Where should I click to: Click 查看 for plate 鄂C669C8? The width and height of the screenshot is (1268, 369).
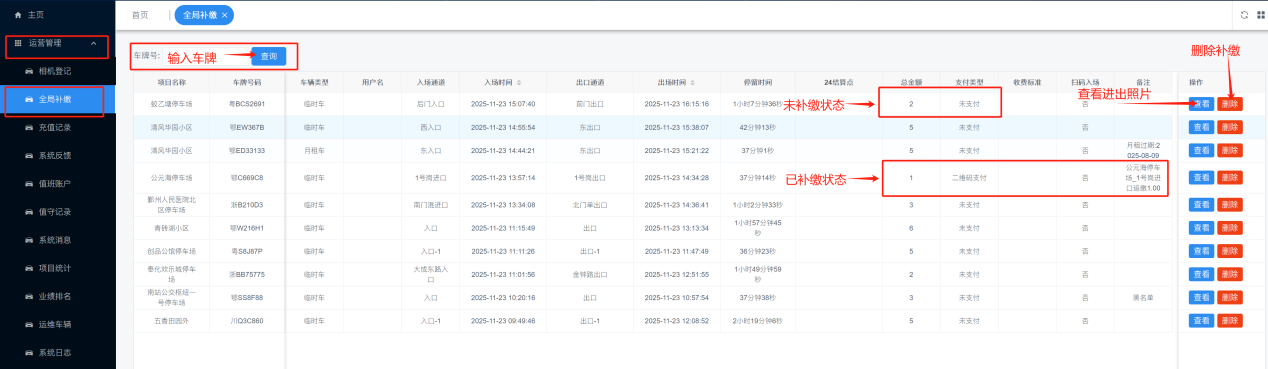pos(1200,177)
